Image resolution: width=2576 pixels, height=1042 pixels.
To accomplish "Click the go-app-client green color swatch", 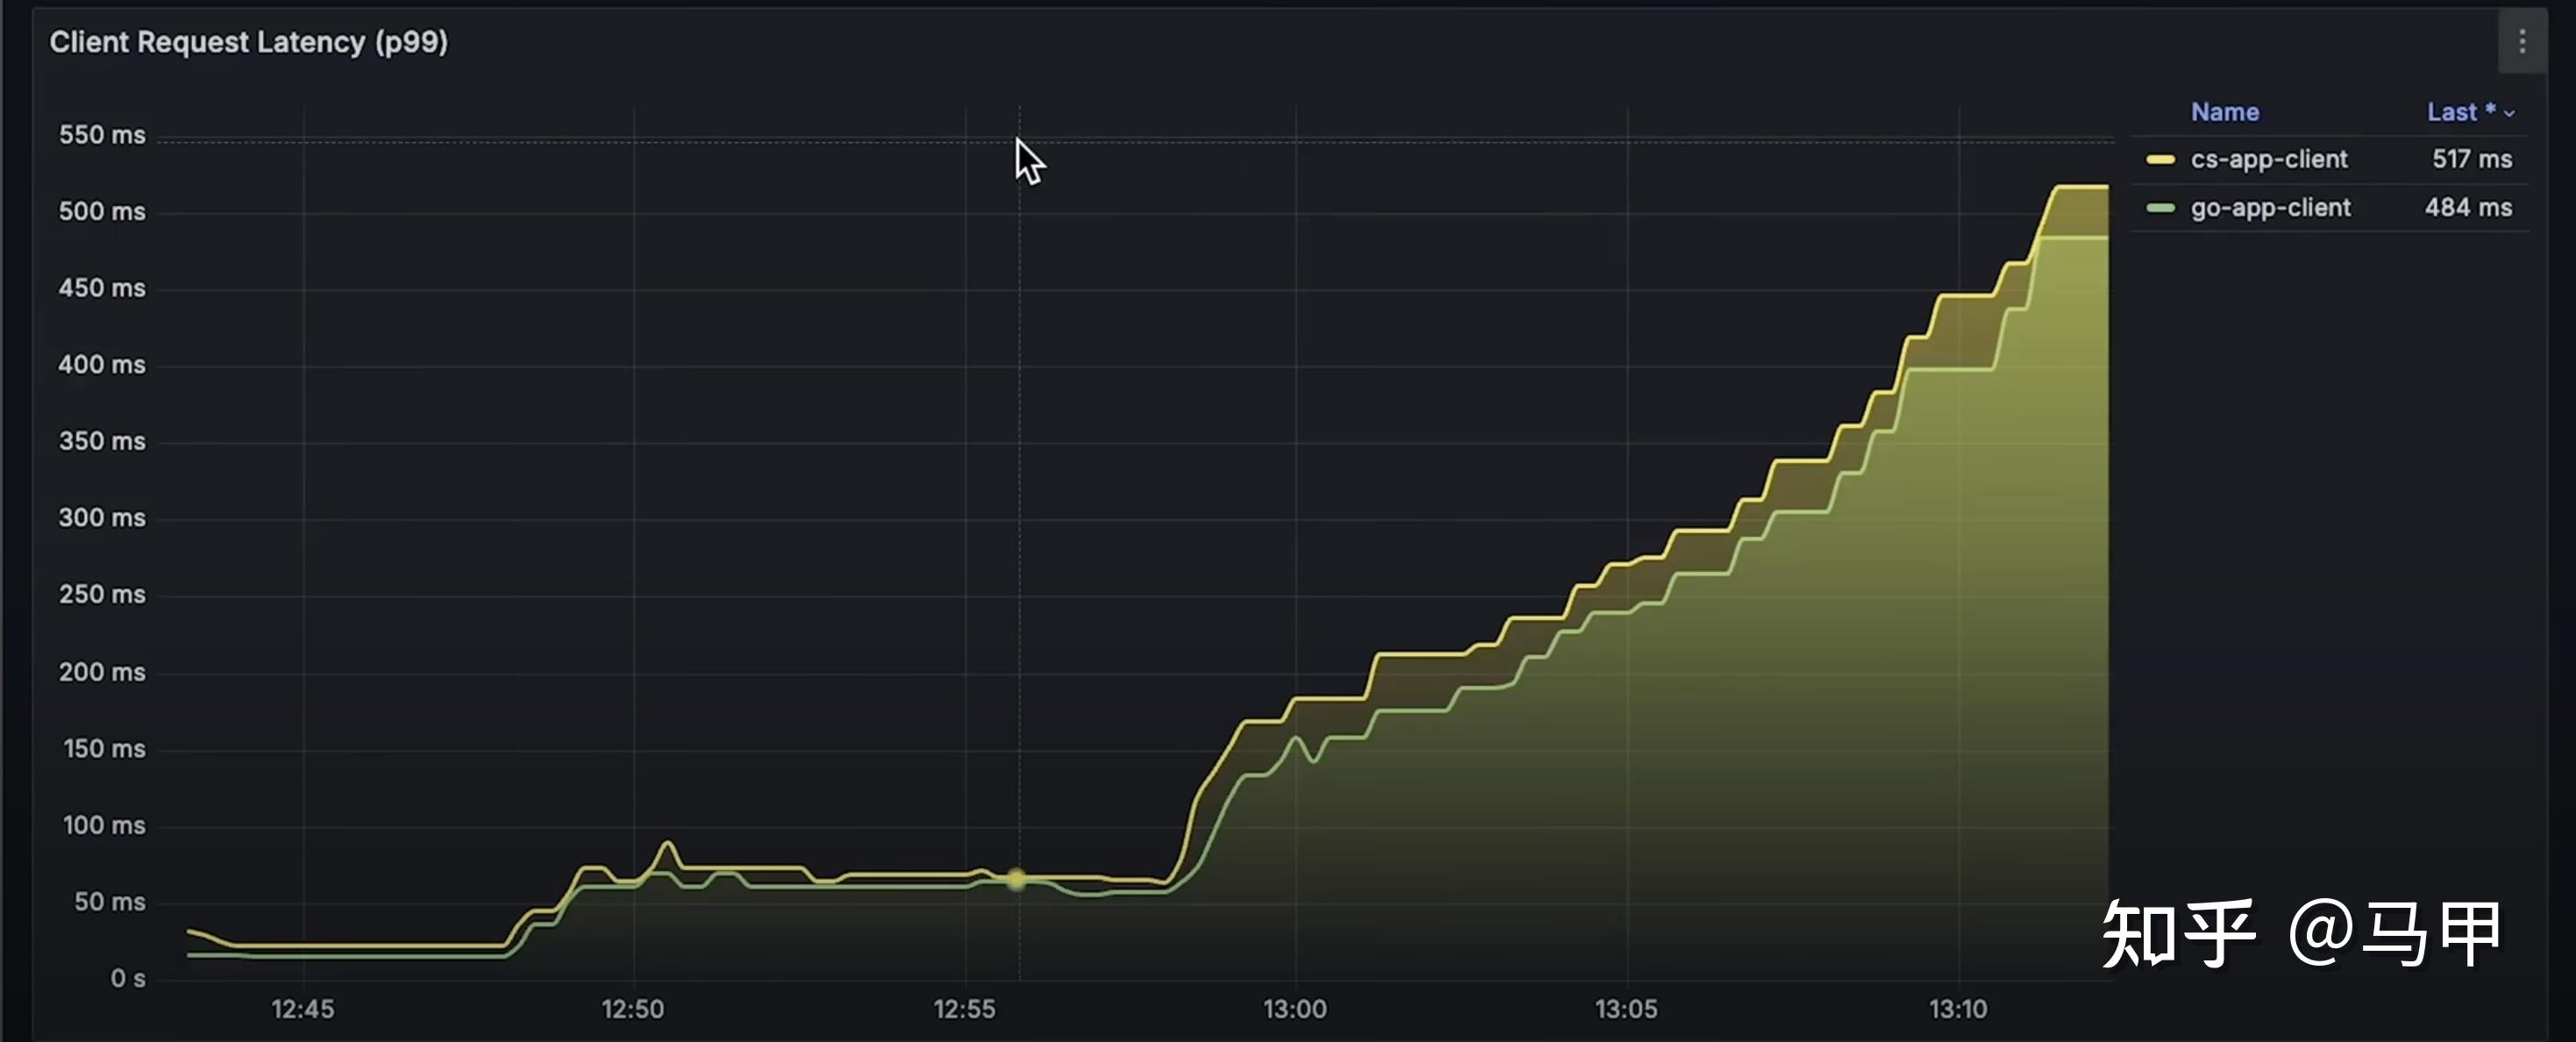I will [x=2160, y=208].
